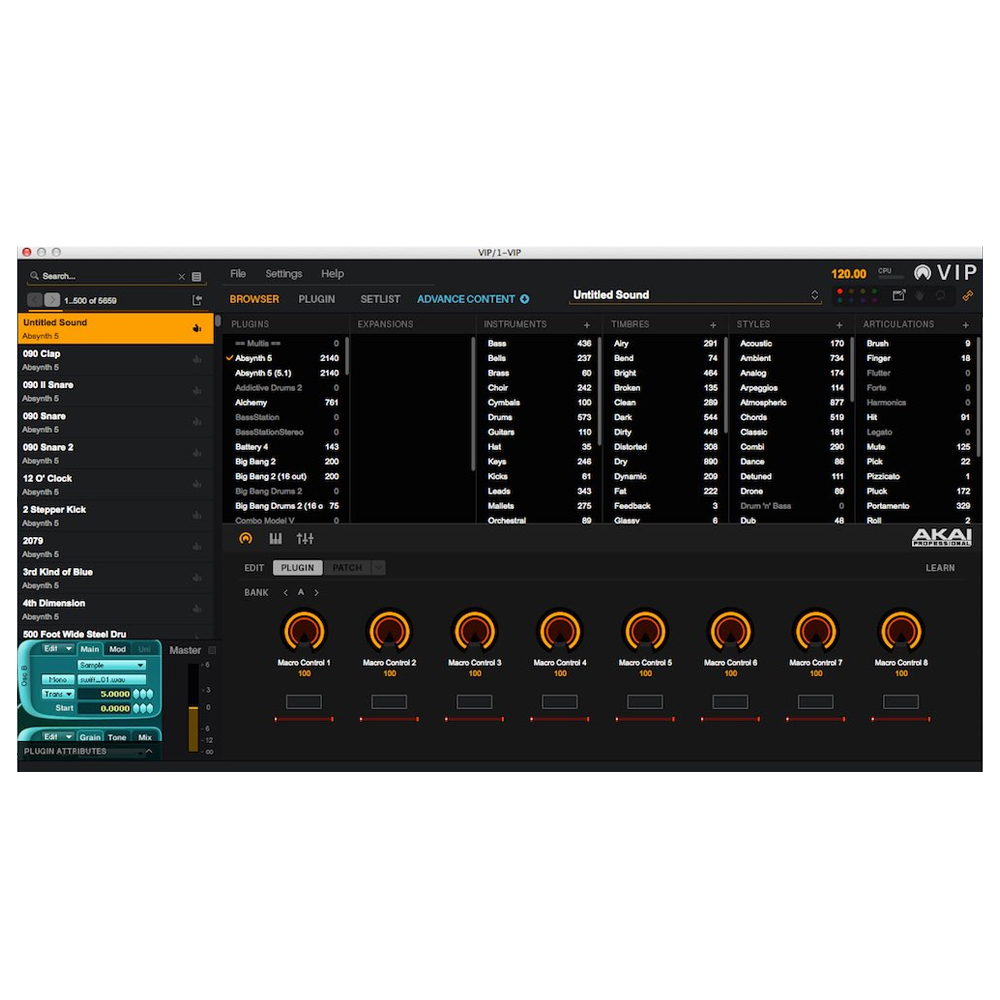Toggle the button under Macro Control 3
The image size is (1000, 1000).
pos(474,702)
